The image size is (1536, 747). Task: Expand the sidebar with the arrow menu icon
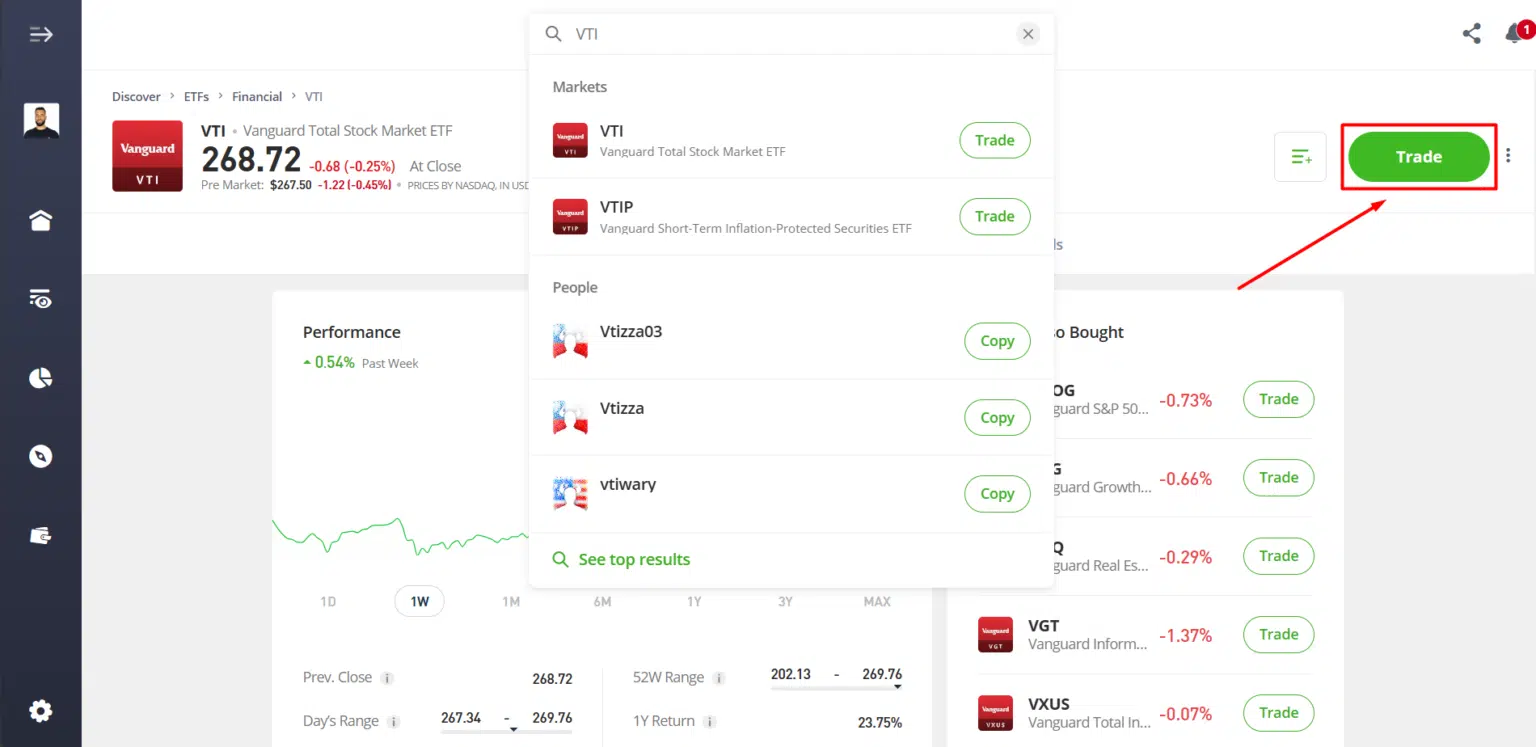coord(40,35)
